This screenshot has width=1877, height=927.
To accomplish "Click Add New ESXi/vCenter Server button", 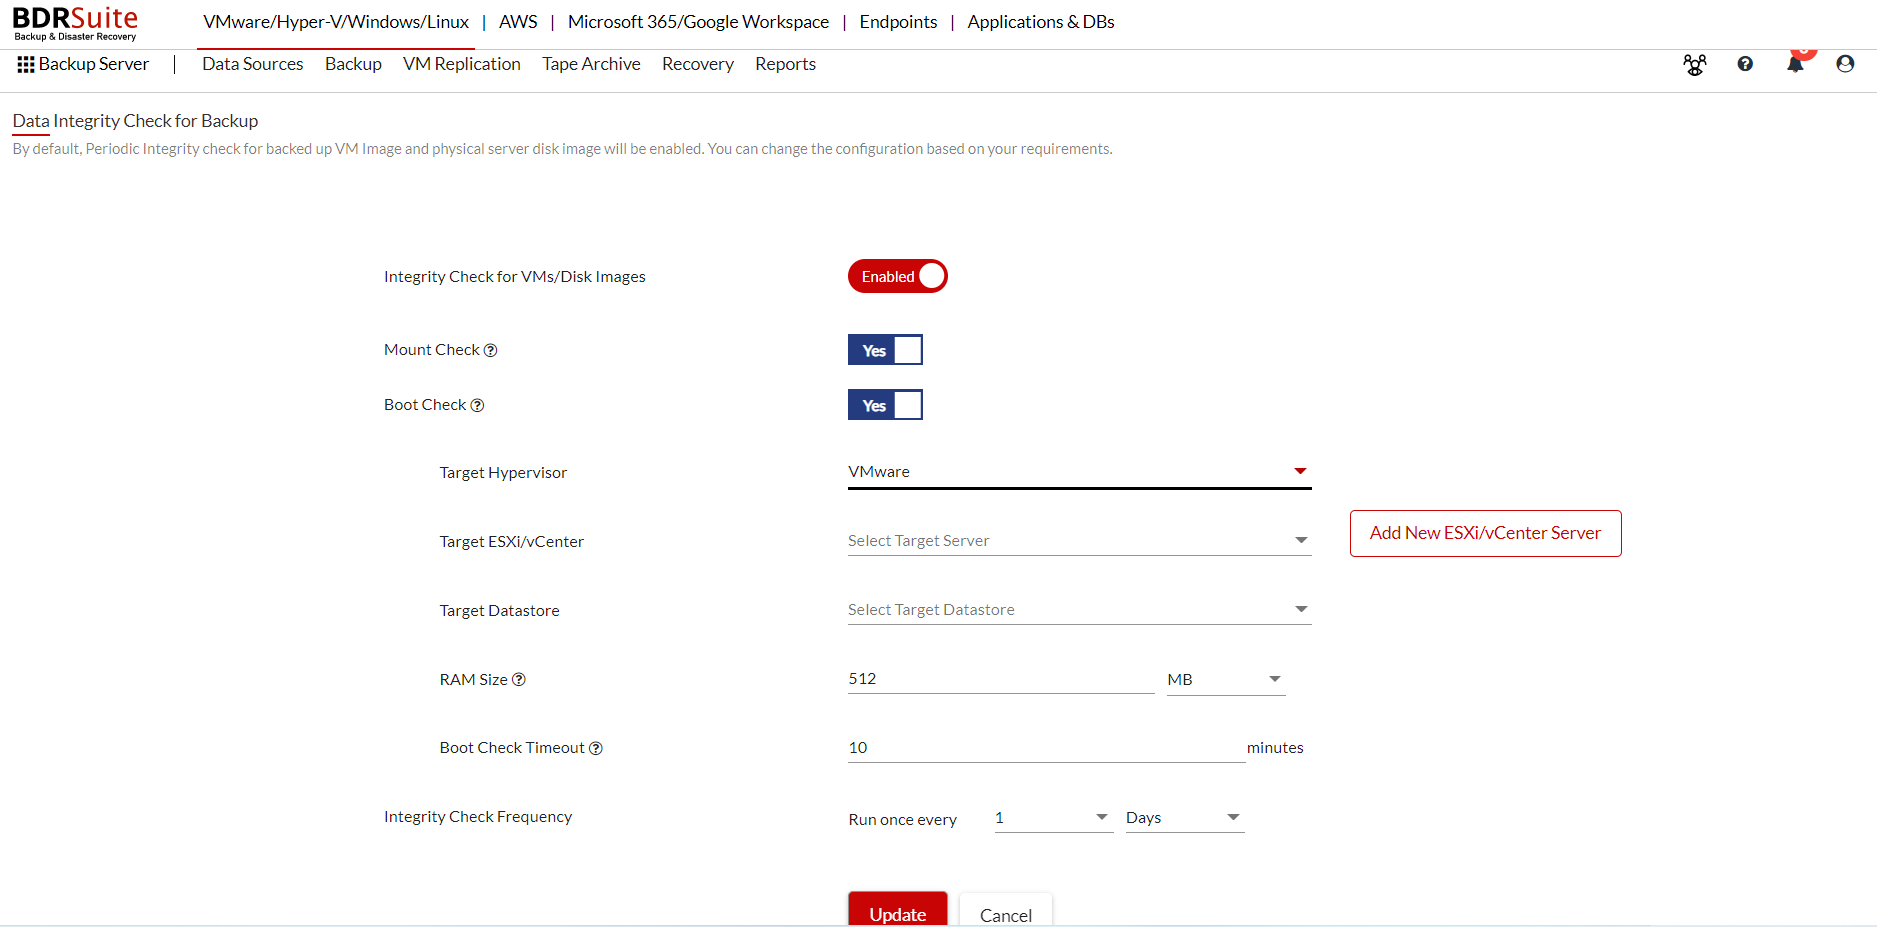I will click(x=1485, y=534).
